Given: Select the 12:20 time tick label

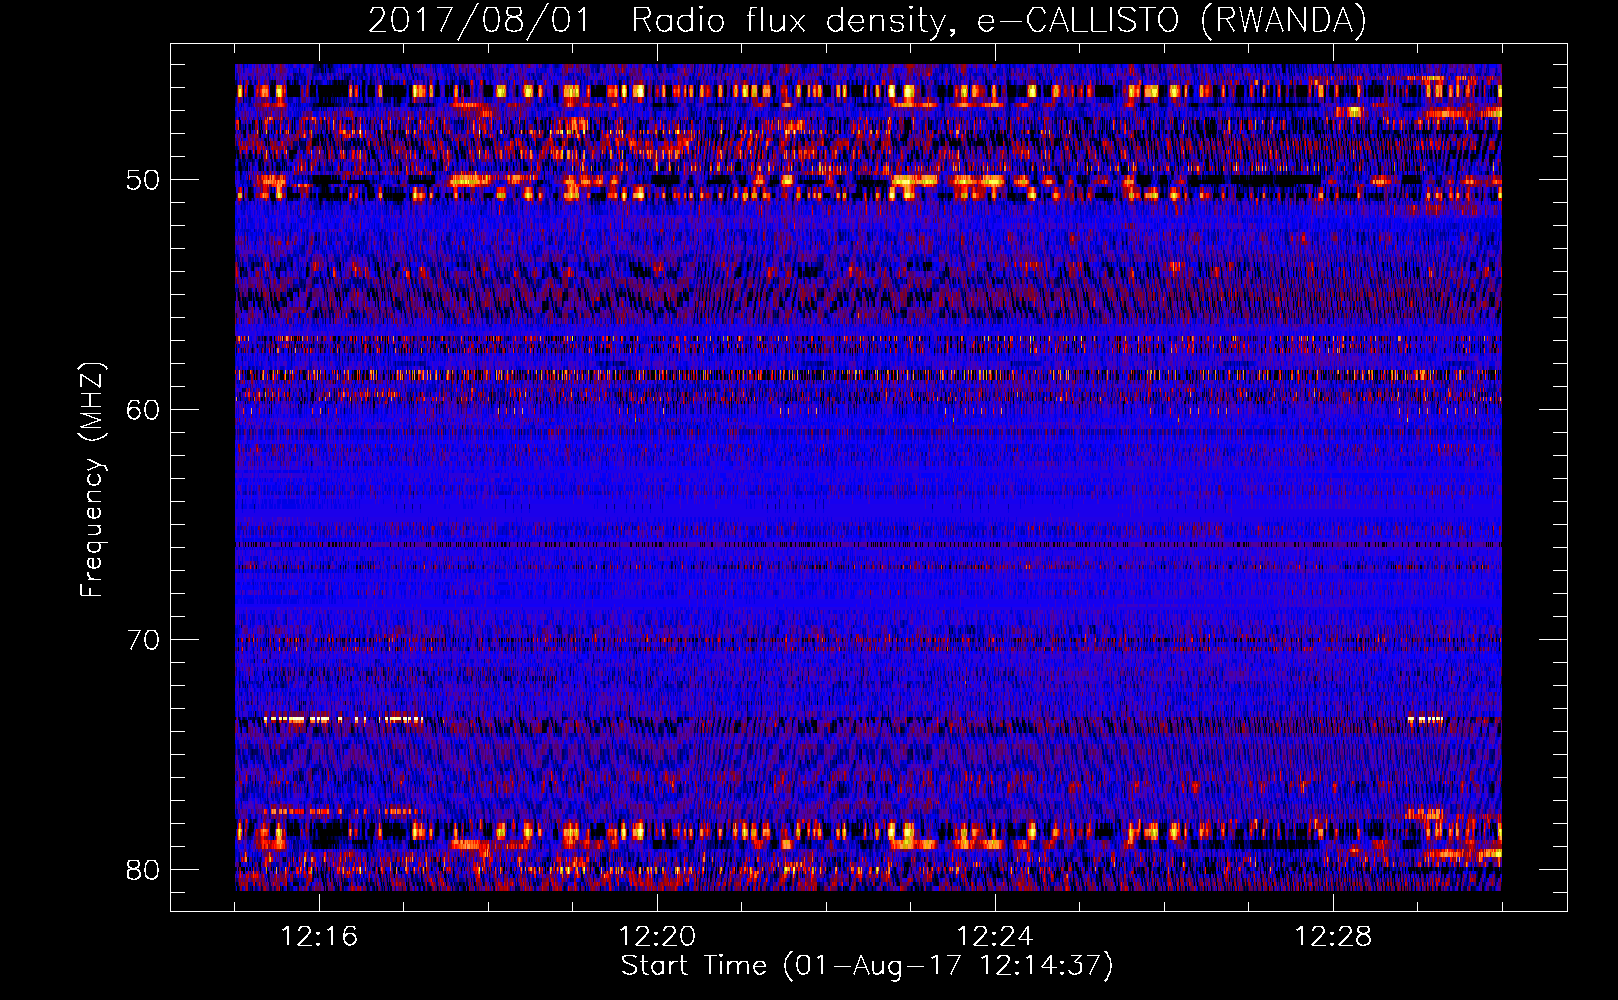Looking at the screenshot, I should point(657,937).
